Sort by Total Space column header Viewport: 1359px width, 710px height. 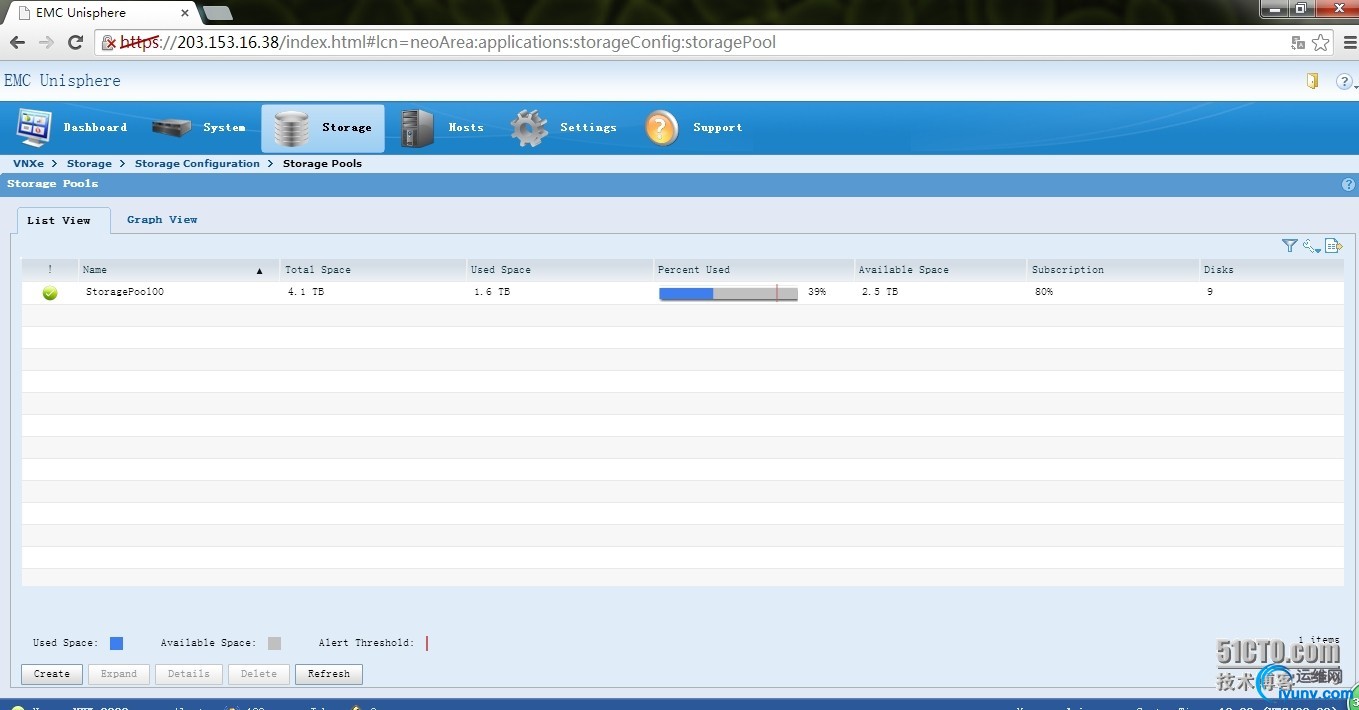tap(374, 270)
